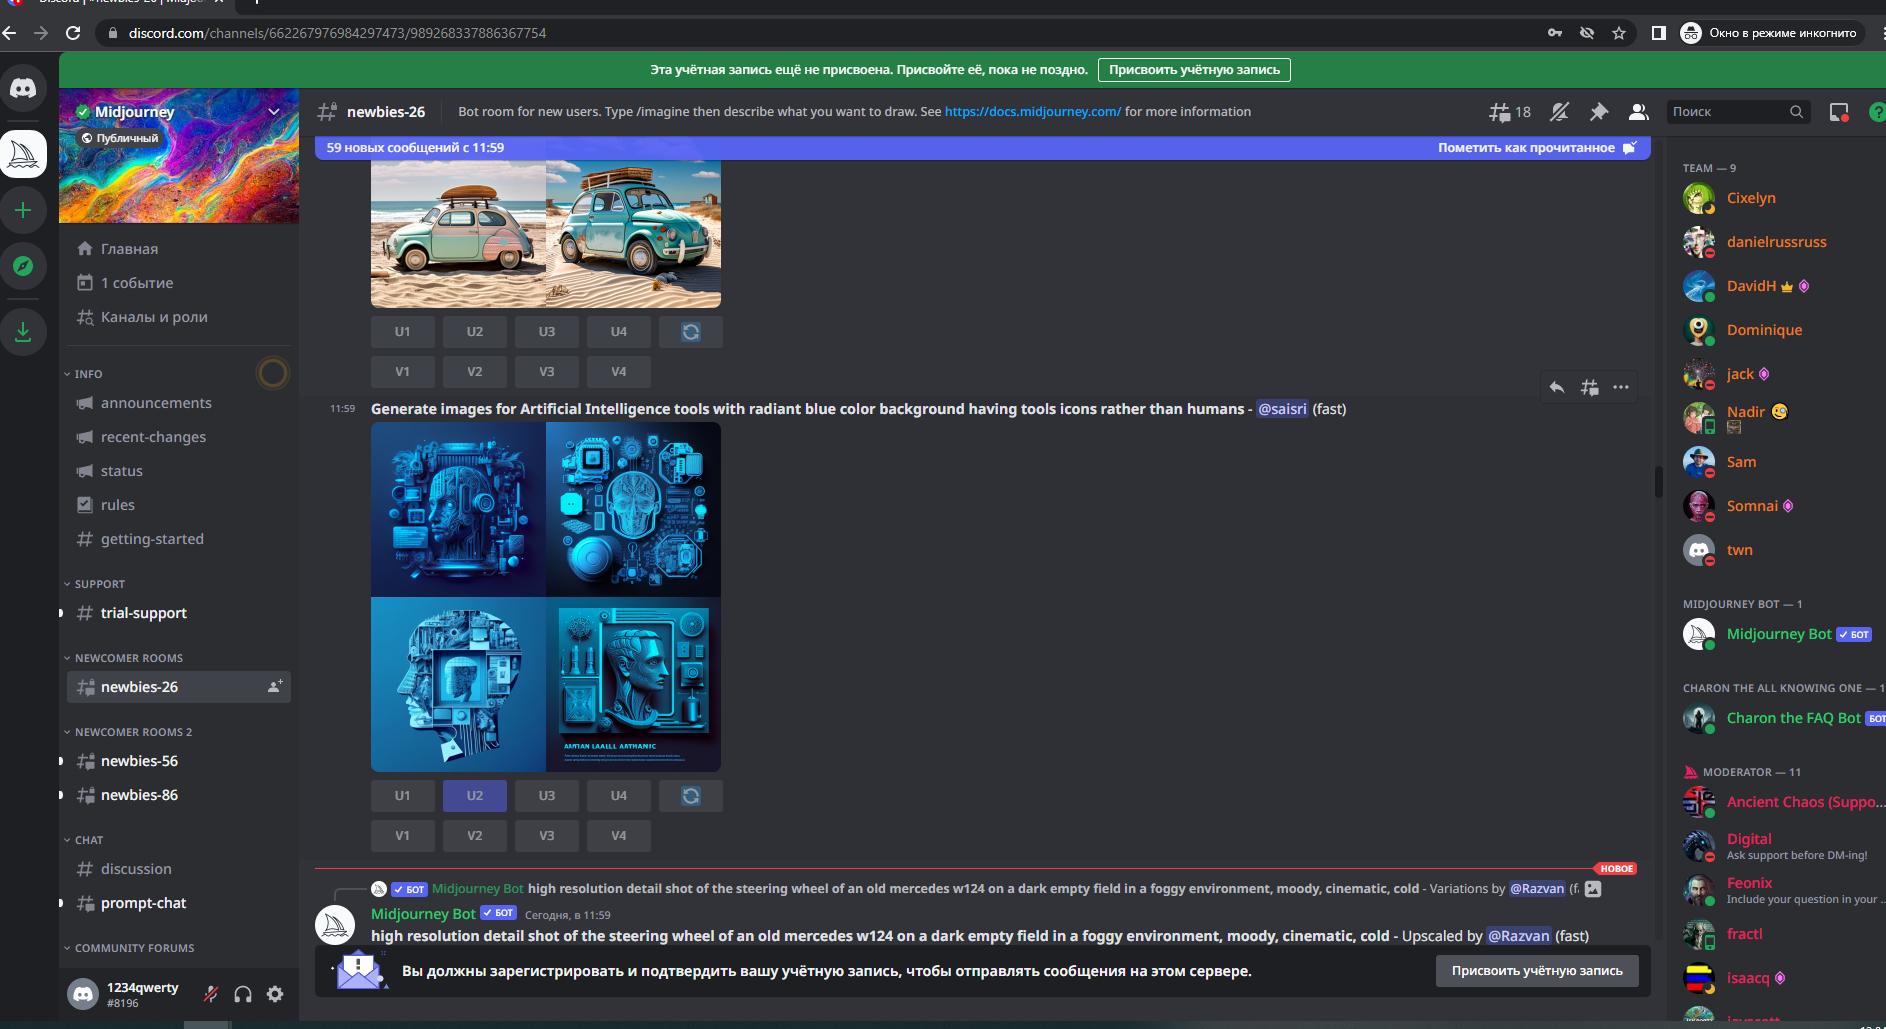Viewport: 1886px width, 1029px height.
Task: Open notification settings bell icon
Action: [x=1559, y=112]
